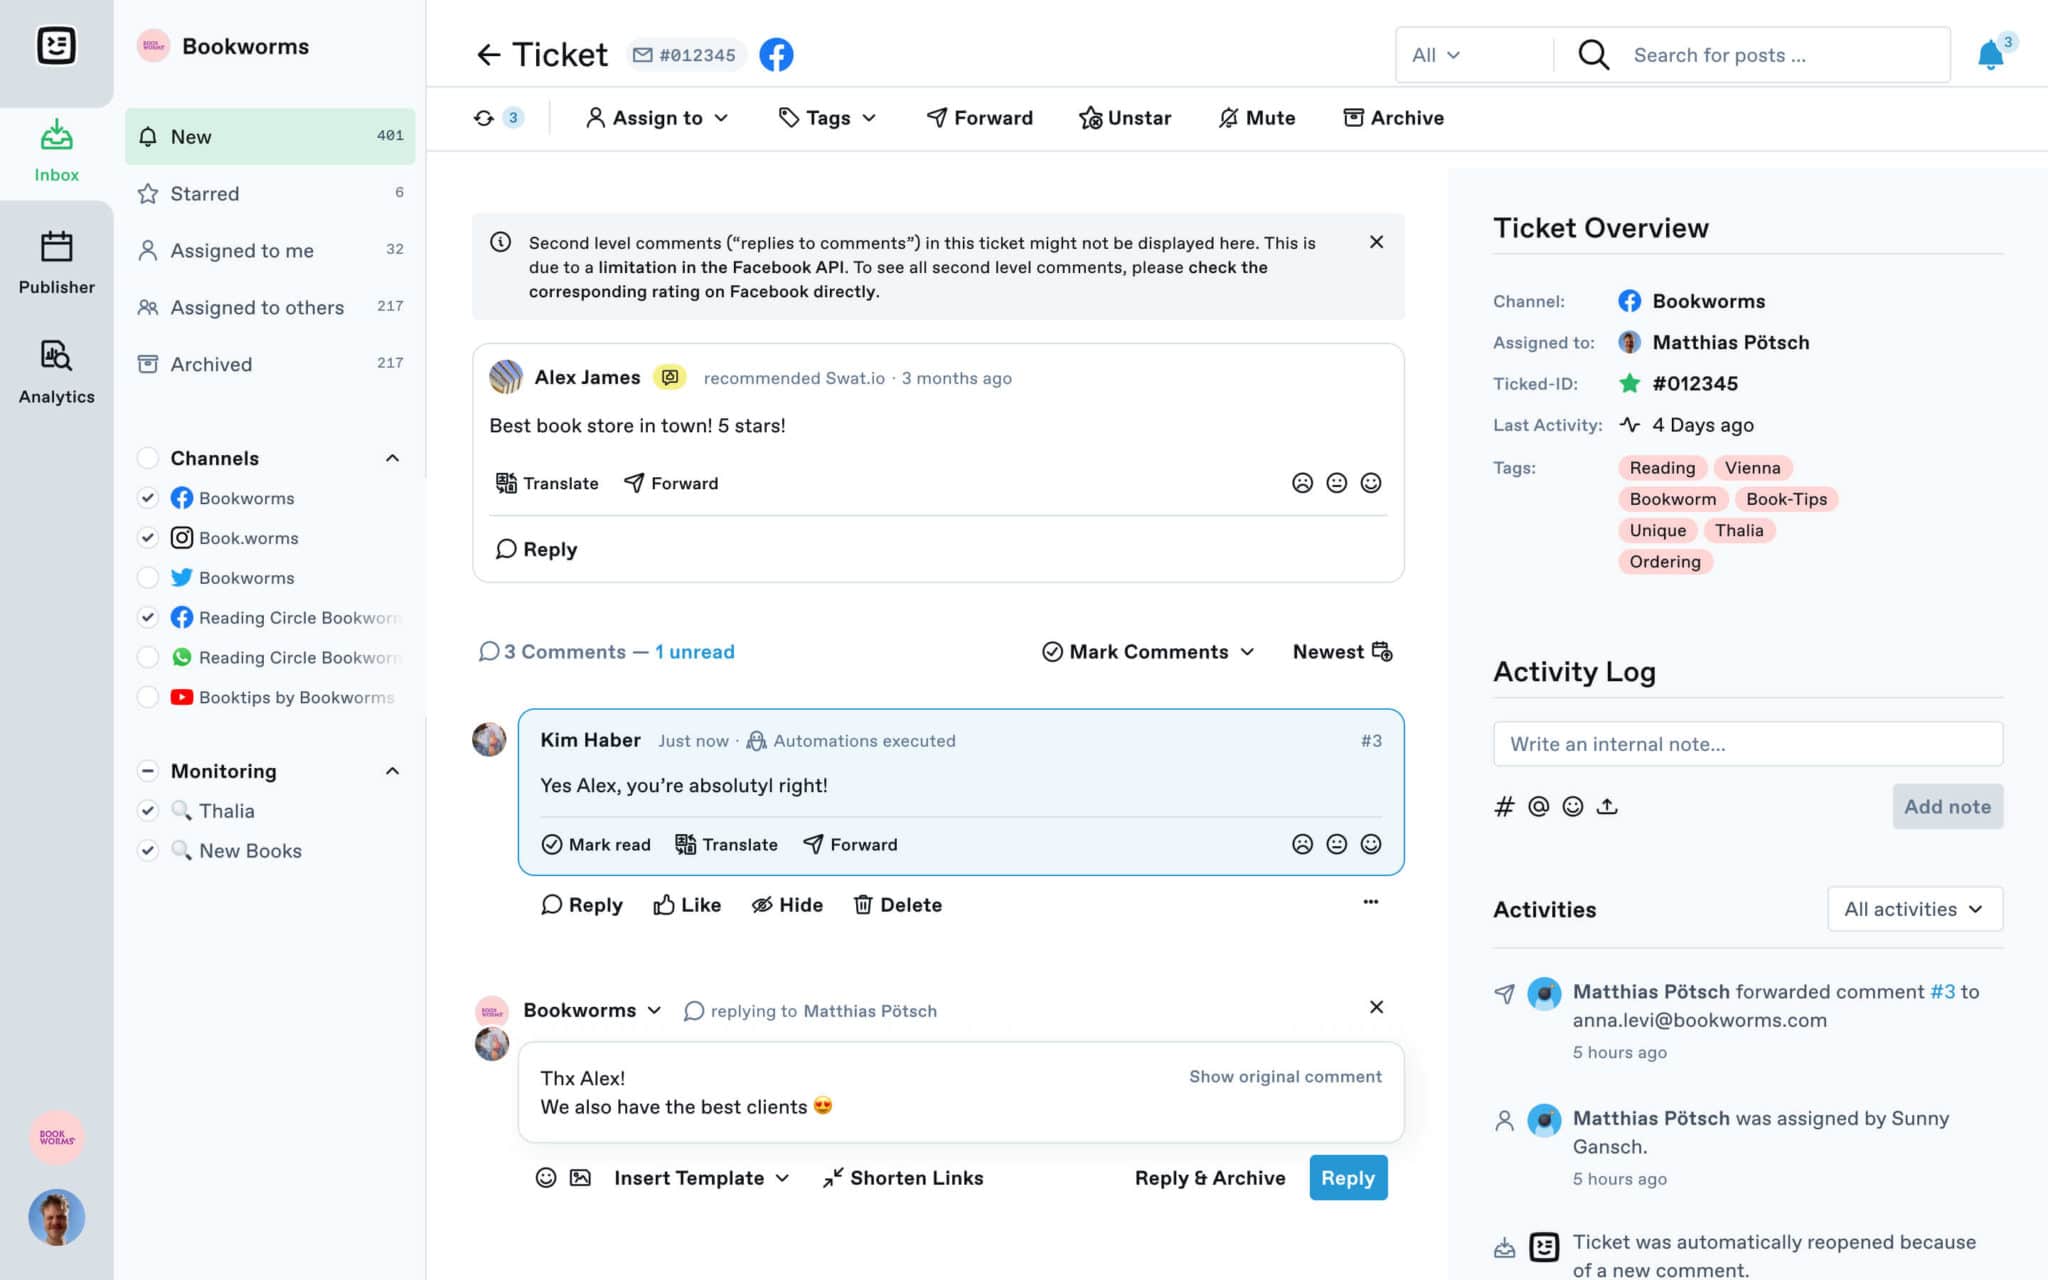Viewport: 2048px width, 1280px height.
Task: Mark Kim Haber's comment as read
Action: [x=595, y=844]
